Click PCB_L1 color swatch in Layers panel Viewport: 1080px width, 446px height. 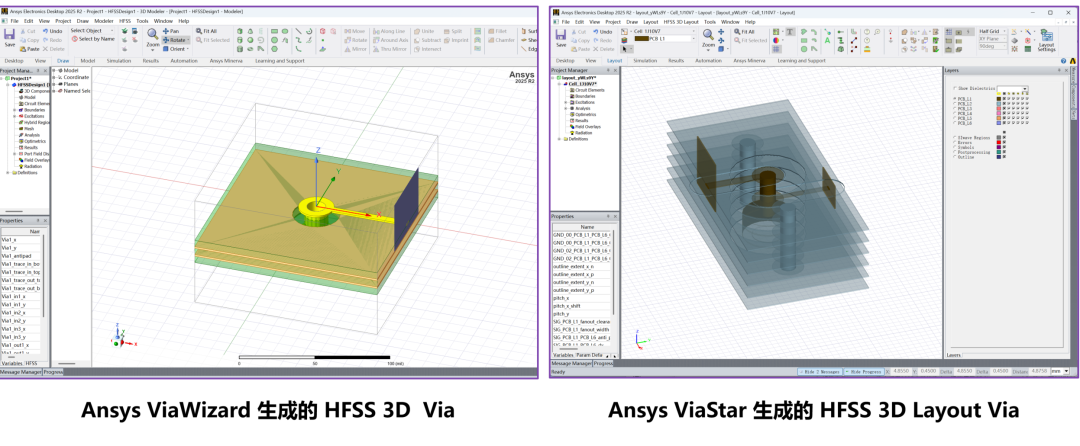point(999,98)
